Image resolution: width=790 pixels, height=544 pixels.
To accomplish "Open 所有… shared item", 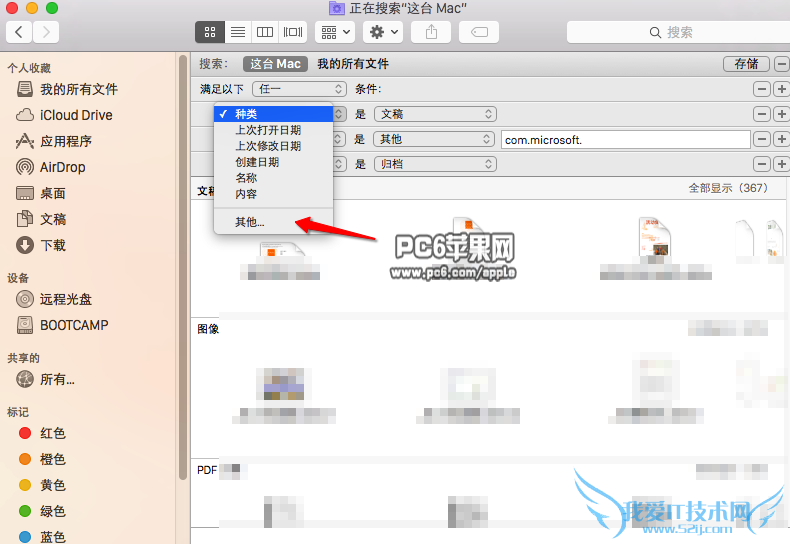I will 45,379.
